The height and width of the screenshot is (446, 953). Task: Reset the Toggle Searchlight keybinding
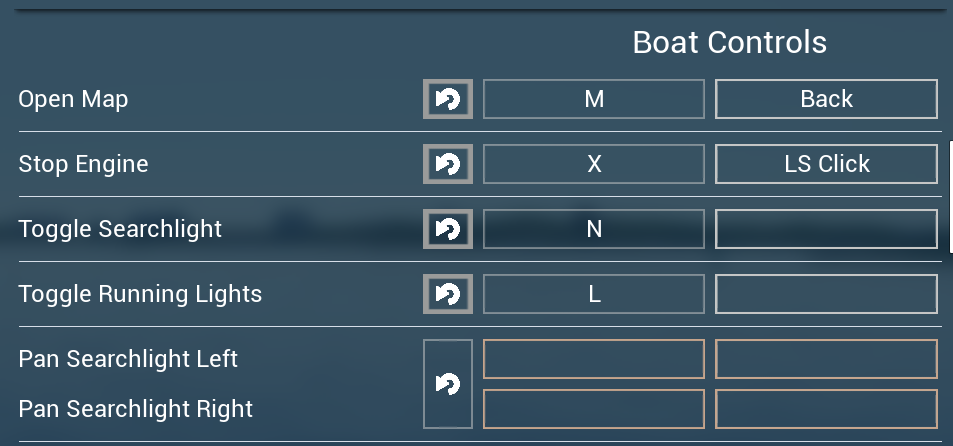(x=447, y=229)
